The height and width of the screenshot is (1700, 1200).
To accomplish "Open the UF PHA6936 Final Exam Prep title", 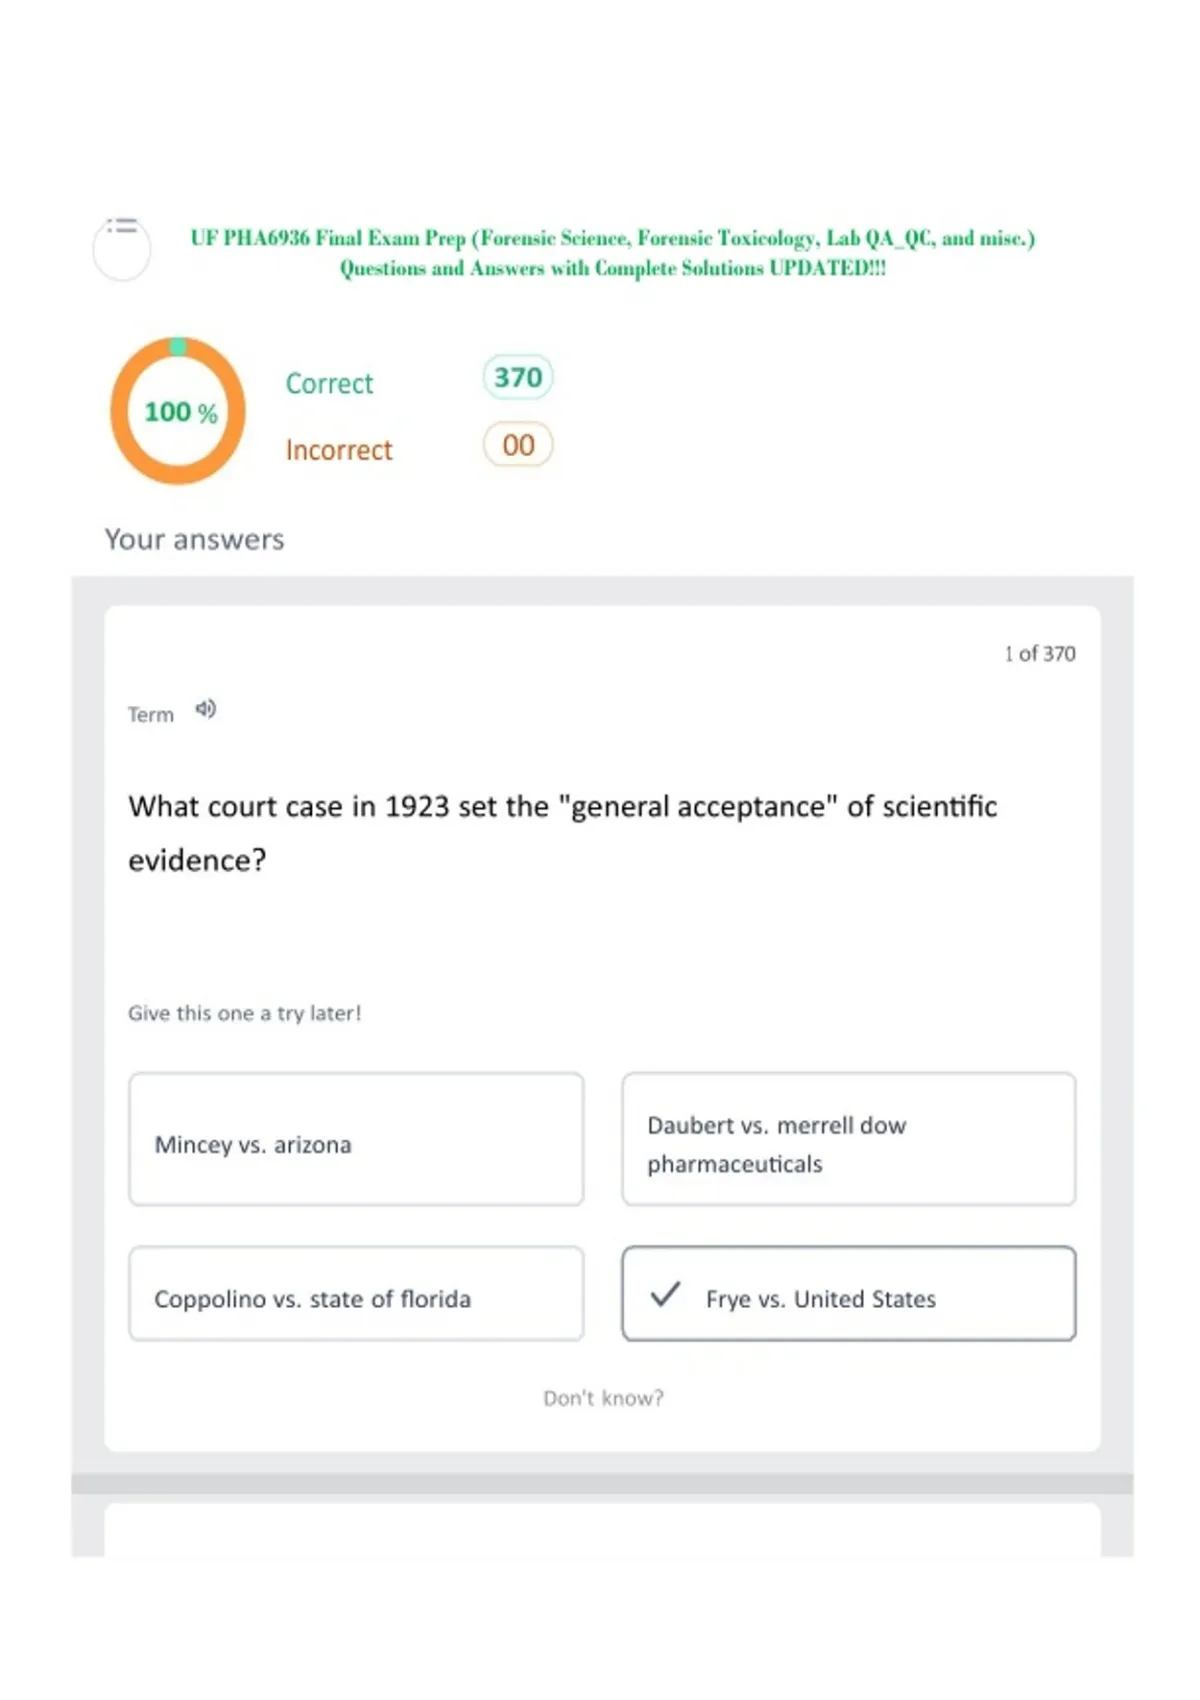I will click(x=612, y=253).
